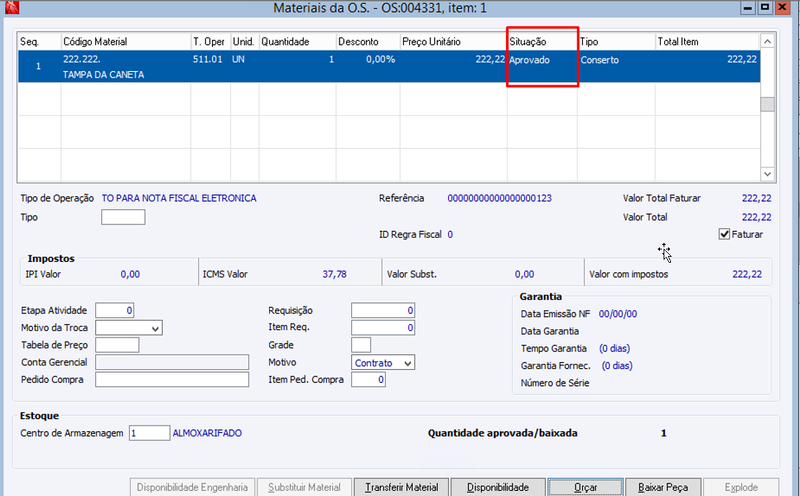Focus the Etapa Atividade field
This screenshot has width=800, height=496.
point(115,310)
